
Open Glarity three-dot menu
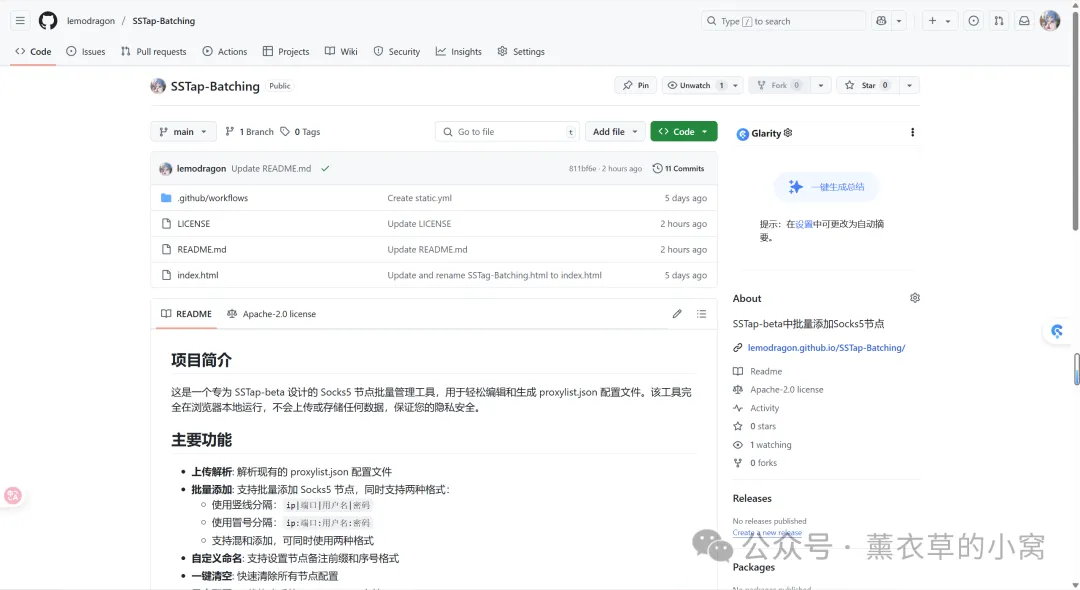913,132
